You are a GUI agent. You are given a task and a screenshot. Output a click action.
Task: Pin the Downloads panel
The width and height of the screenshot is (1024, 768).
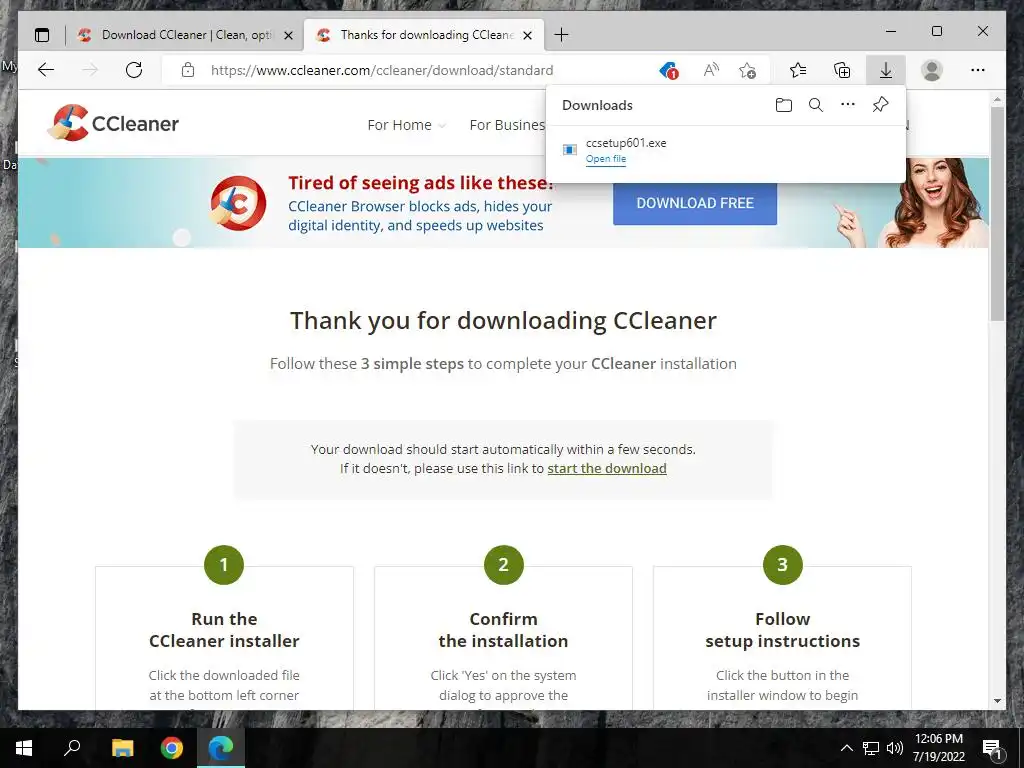coord(880,104)
